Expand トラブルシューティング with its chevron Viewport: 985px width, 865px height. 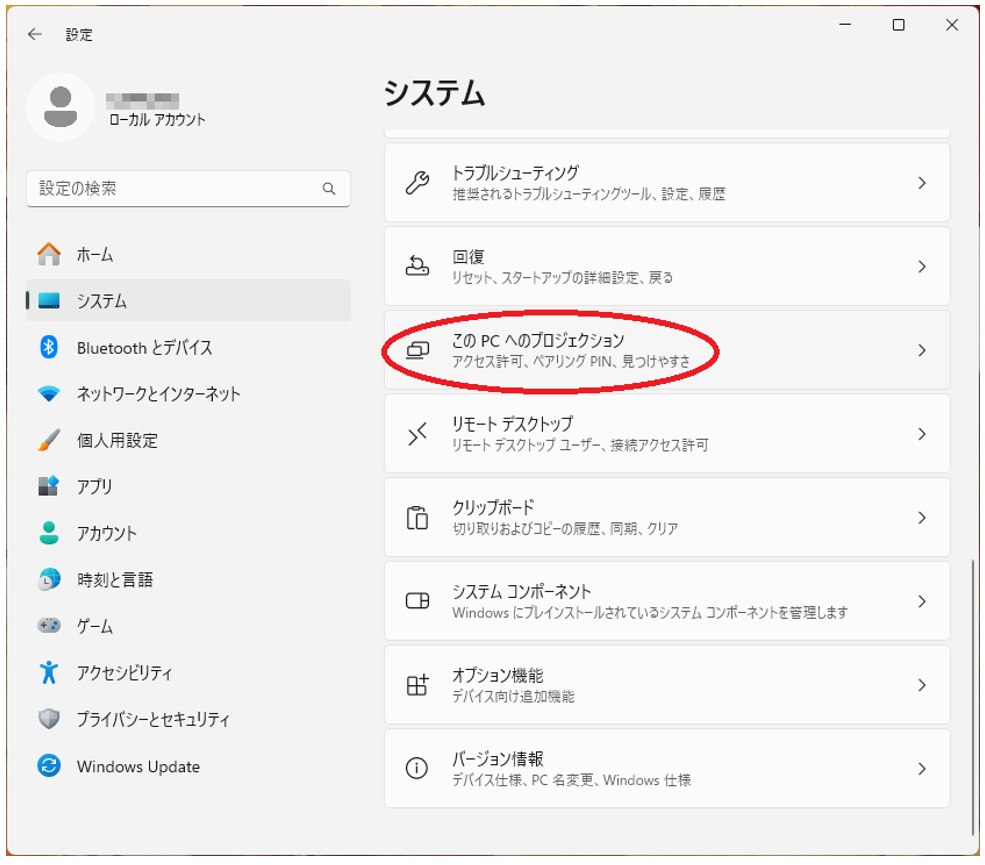pyautogui.click(x=922, y=183)
